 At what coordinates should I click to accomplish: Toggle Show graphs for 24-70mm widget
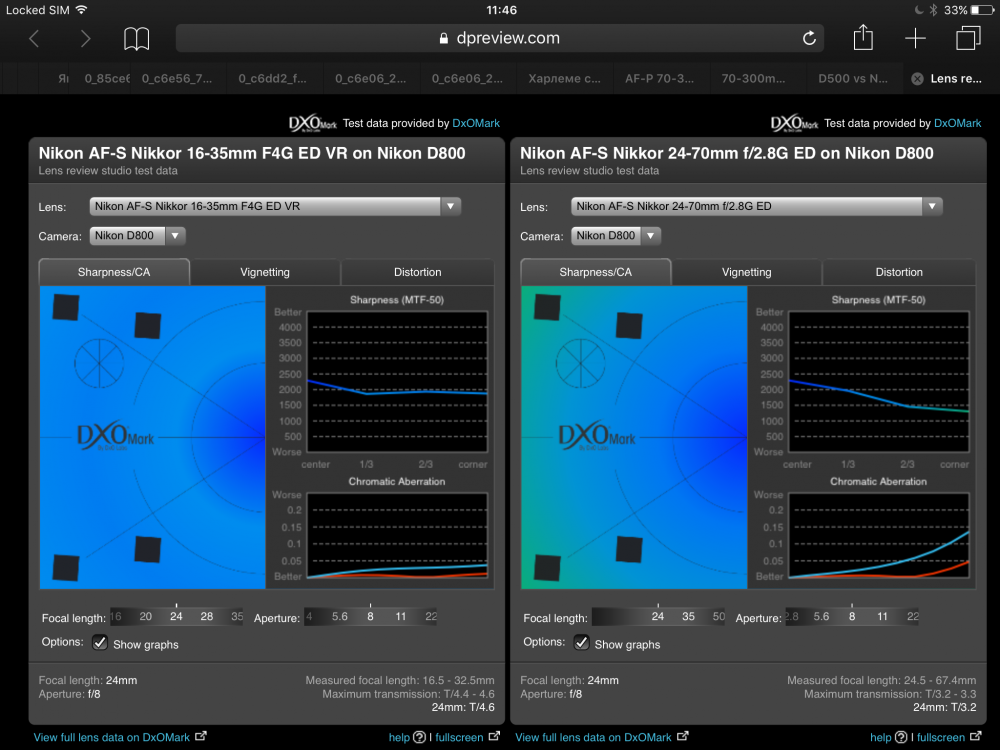coord(581,643)
